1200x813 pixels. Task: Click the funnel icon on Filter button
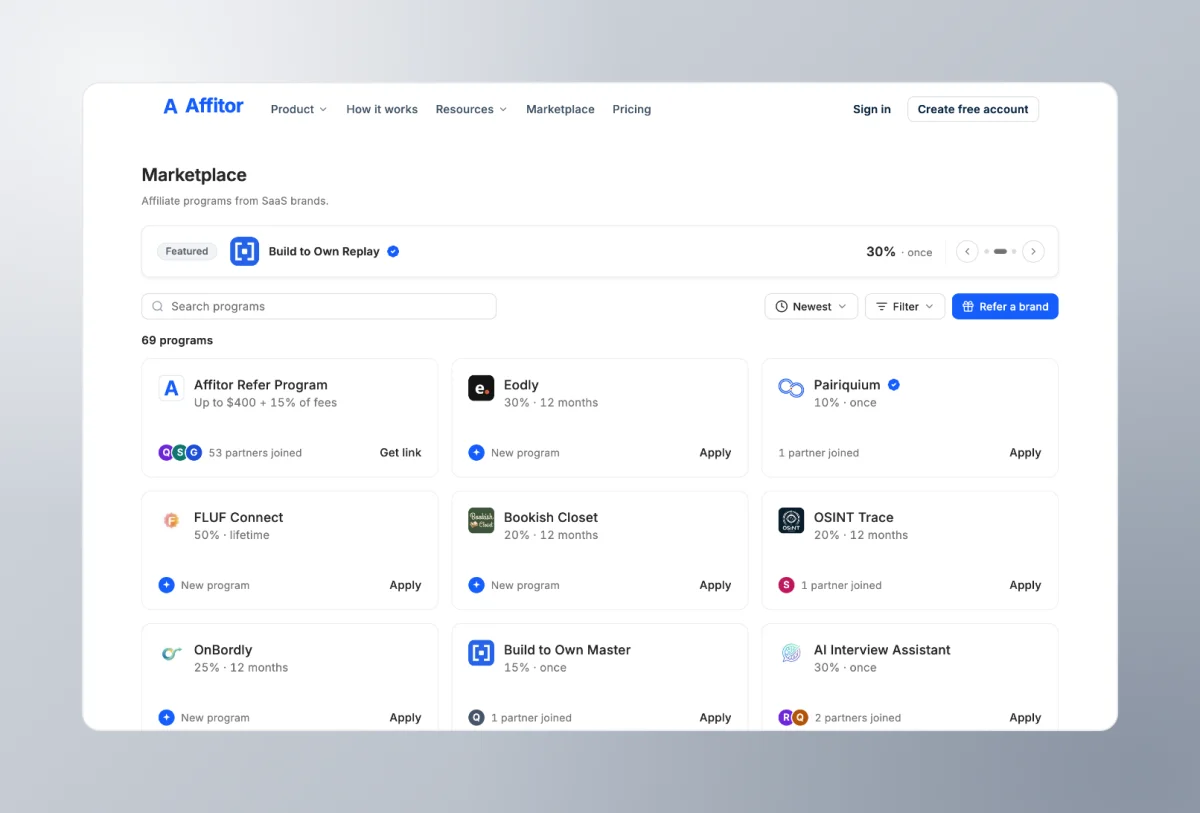pos(882,307)
